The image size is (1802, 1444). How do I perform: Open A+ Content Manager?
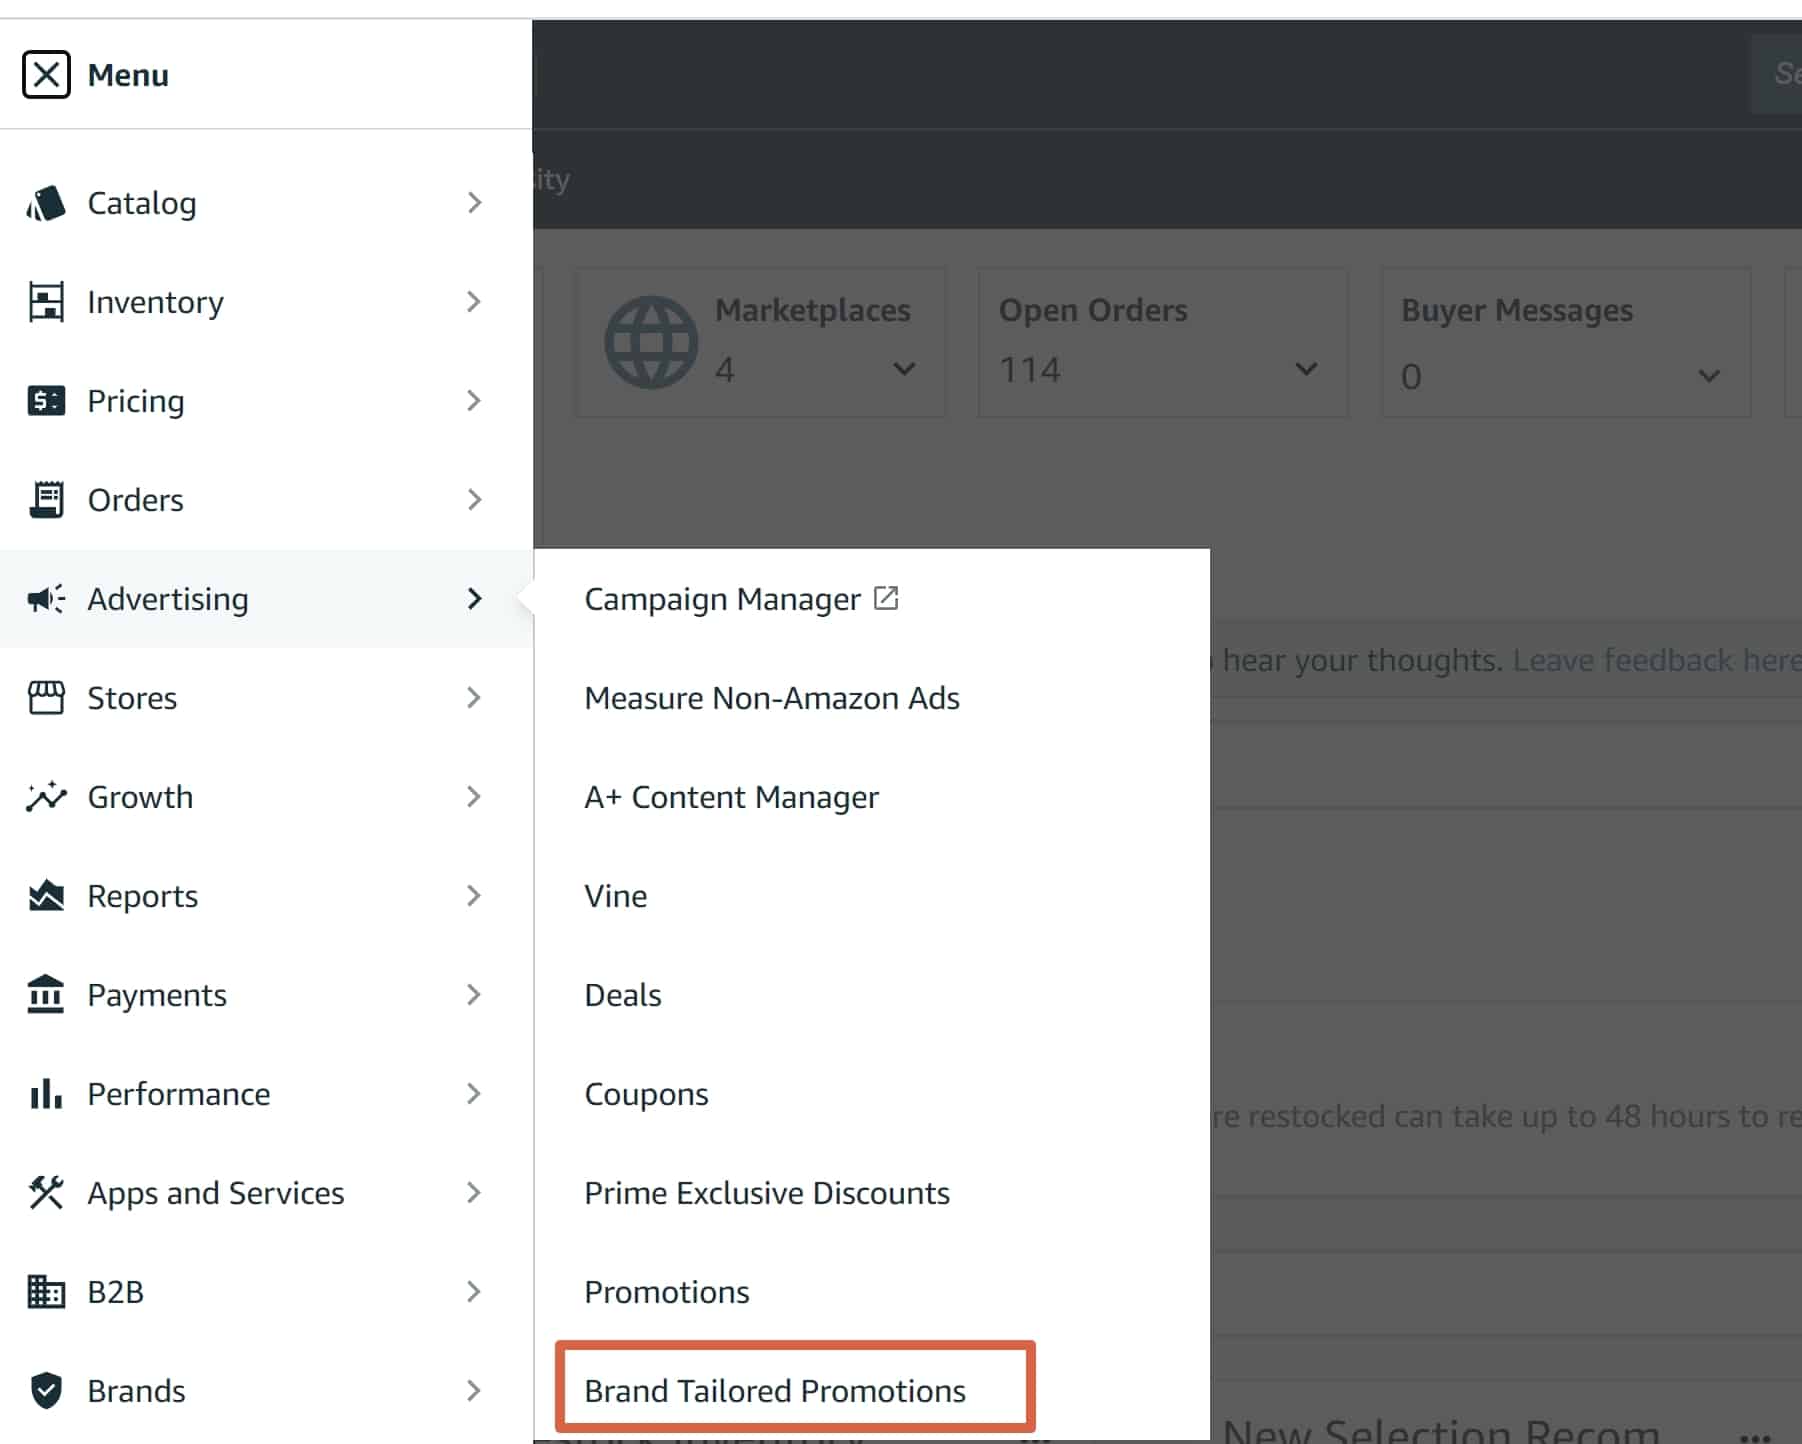click(731, 797)
